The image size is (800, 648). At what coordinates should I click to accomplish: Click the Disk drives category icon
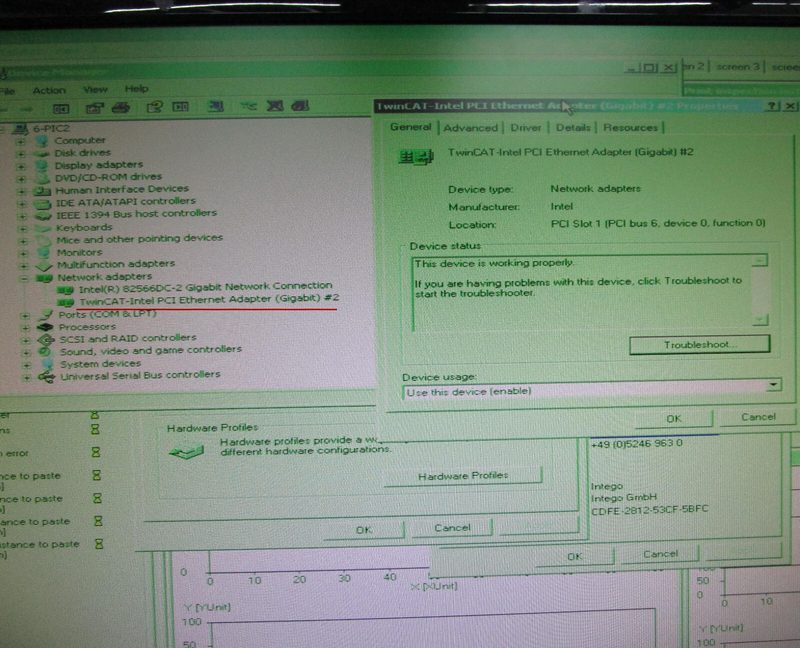pyautogui.click(x=42, y=153)
